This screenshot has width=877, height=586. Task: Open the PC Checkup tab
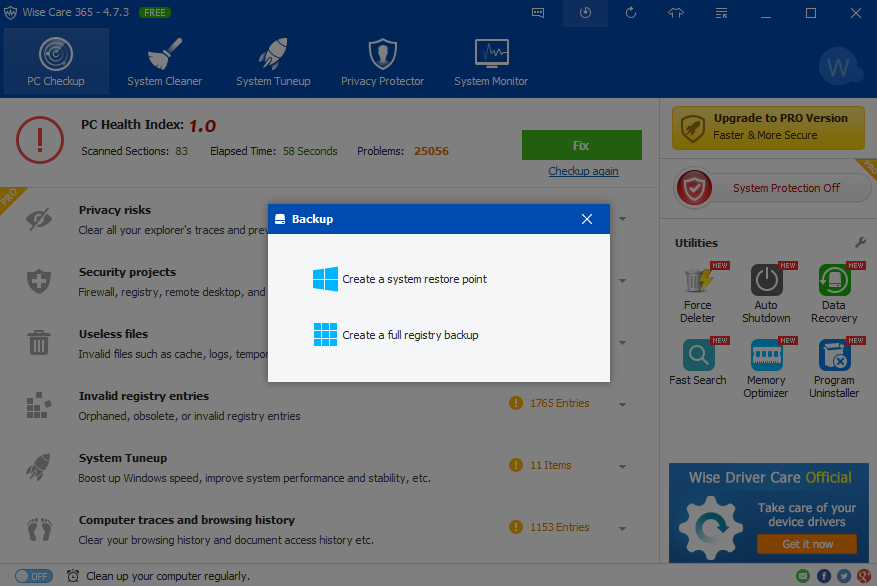pyautogui.click(x=56, y=62)
